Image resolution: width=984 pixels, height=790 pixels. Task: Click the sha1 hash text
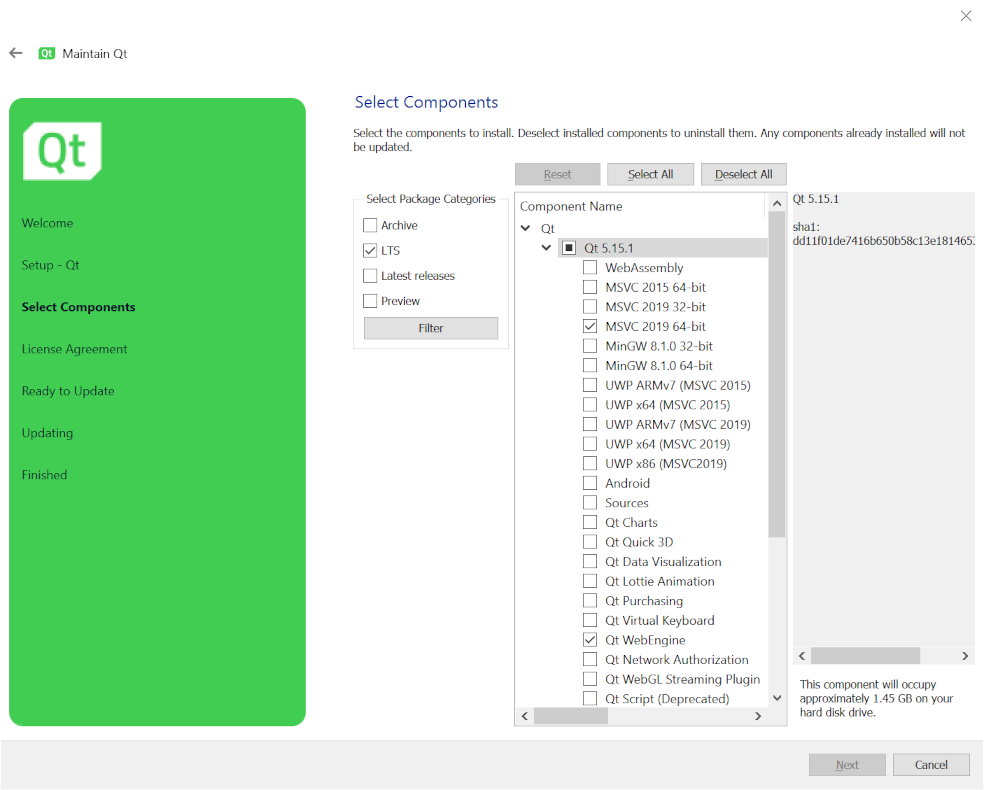[883, 241]
